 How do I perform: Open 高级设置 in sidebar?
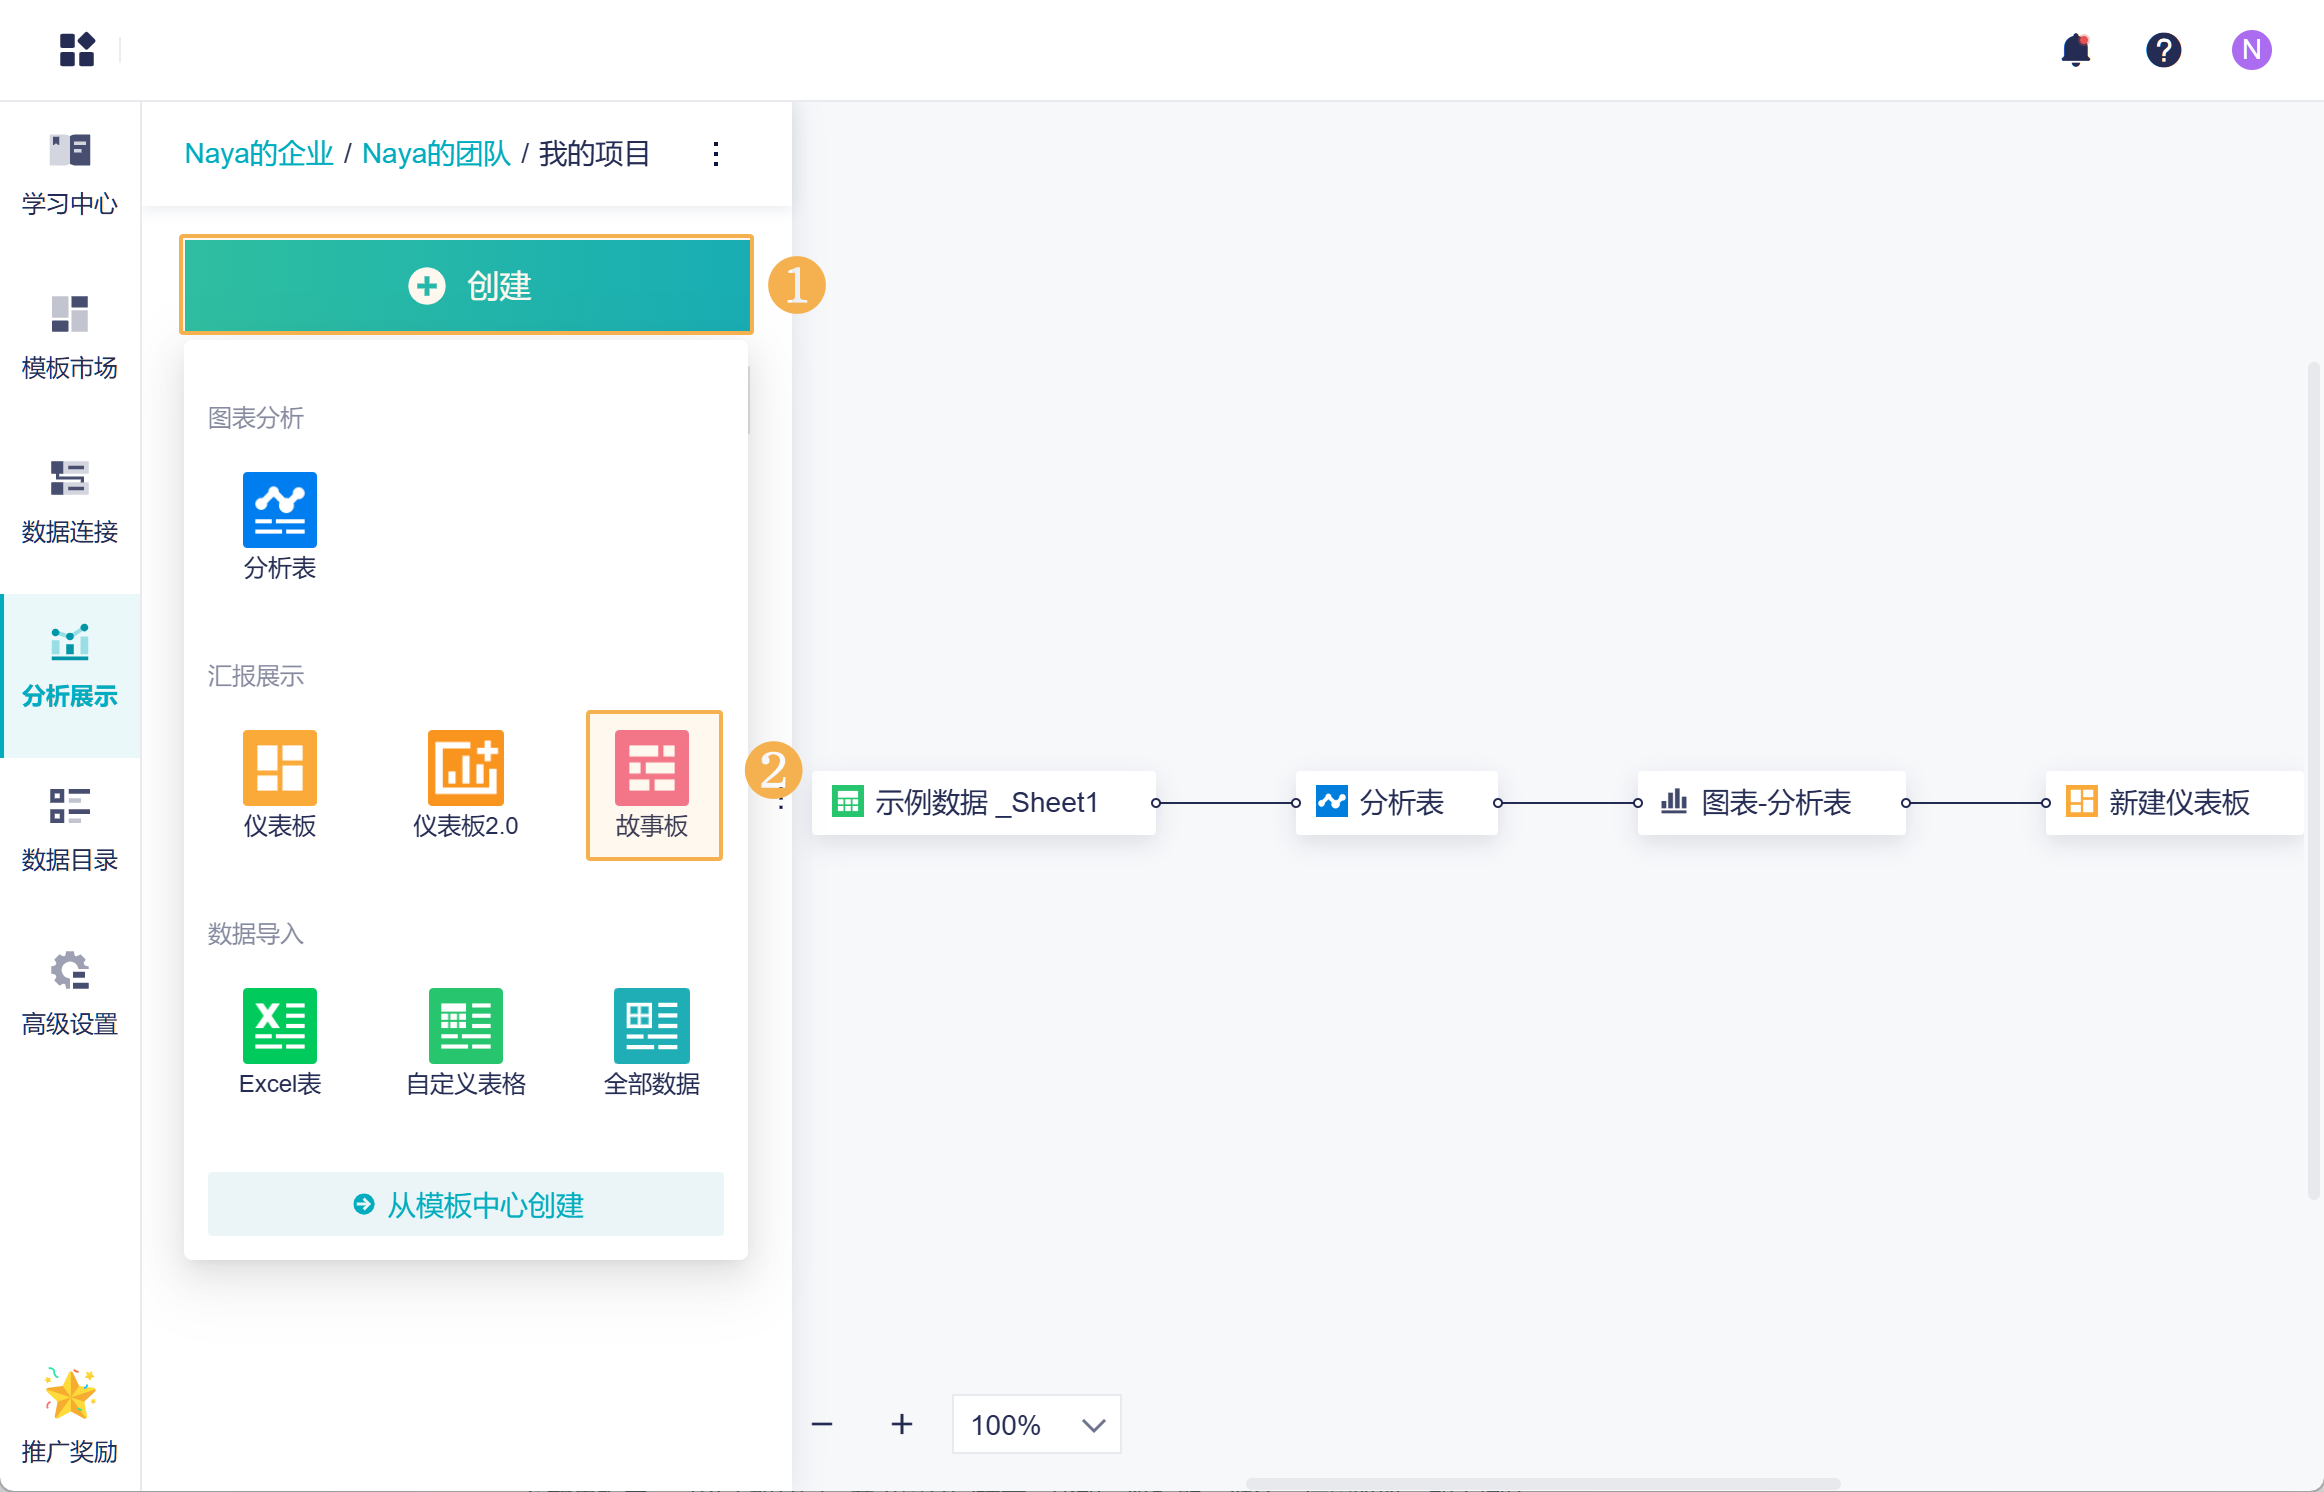point(70,995)
